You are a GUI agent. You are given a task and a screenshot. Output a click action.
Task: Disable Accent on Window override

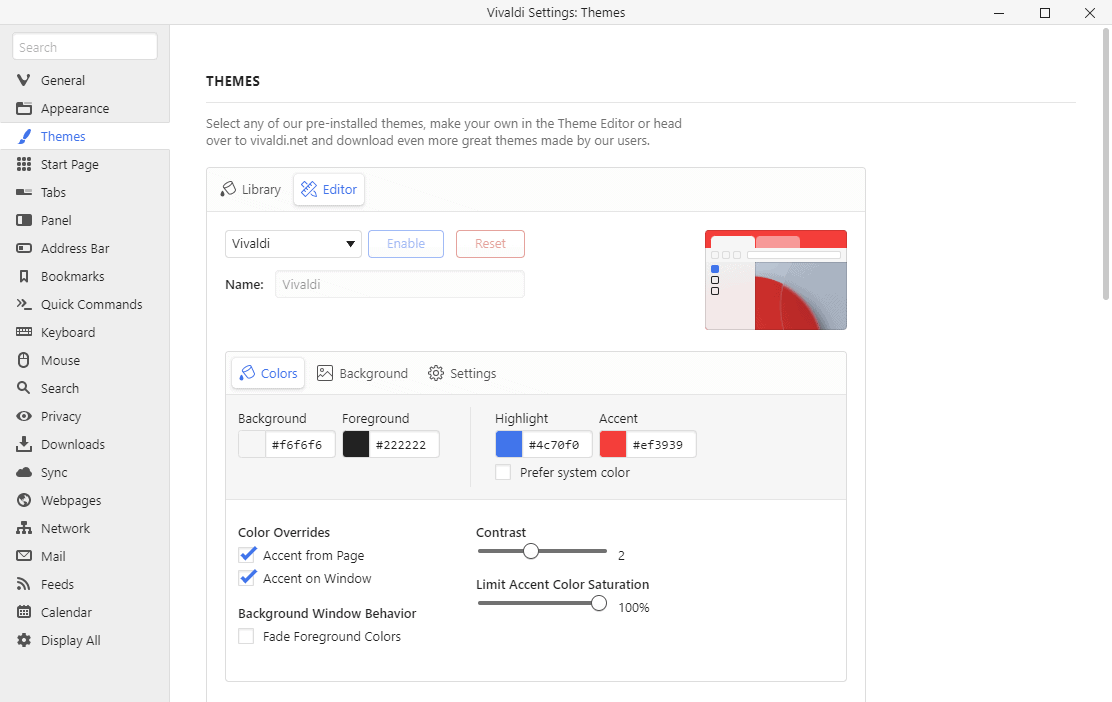pyautogui.click(x=247, y=577)
